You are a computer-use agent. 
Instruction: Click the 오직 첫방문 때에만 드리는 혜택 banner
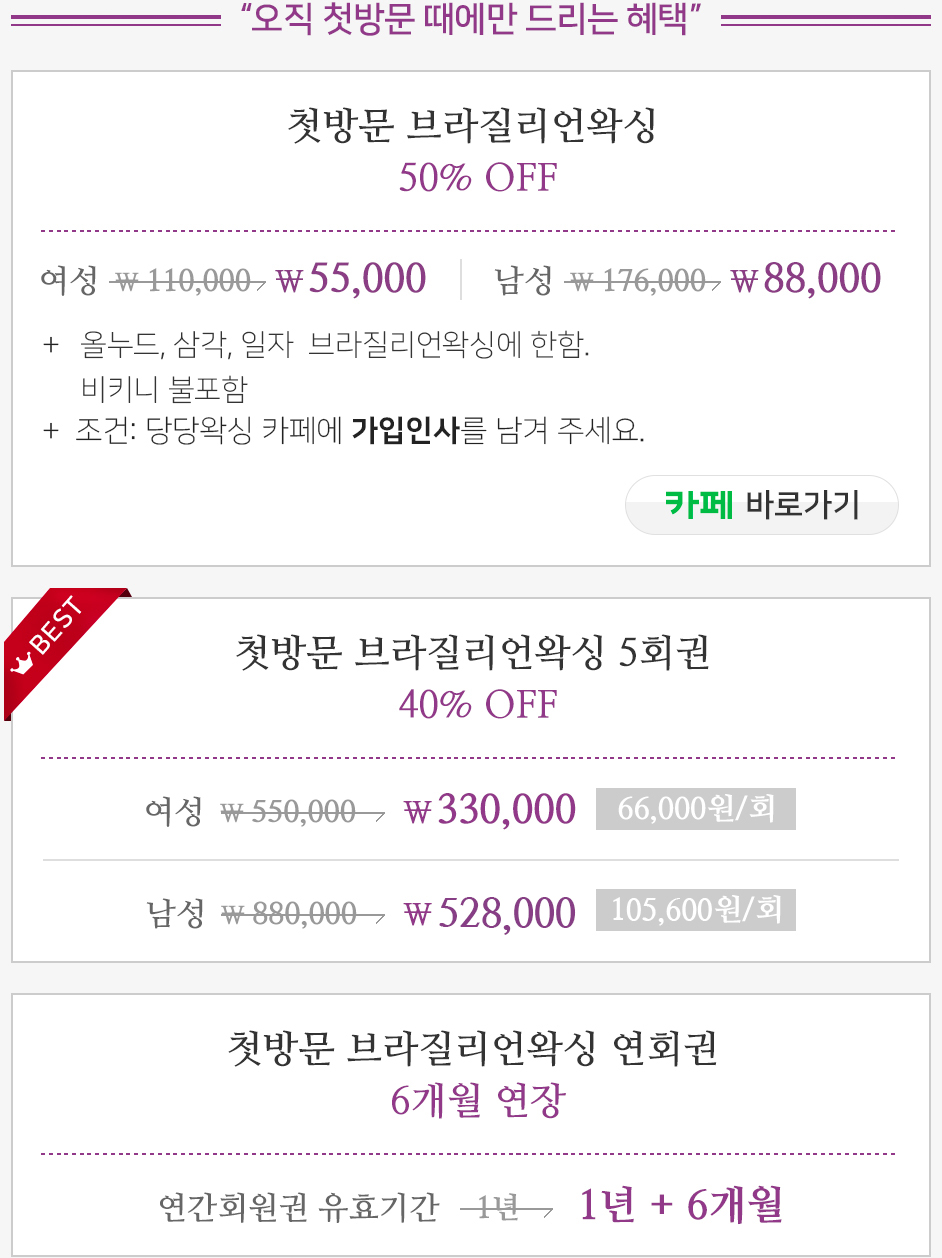(x=470, y=20)
